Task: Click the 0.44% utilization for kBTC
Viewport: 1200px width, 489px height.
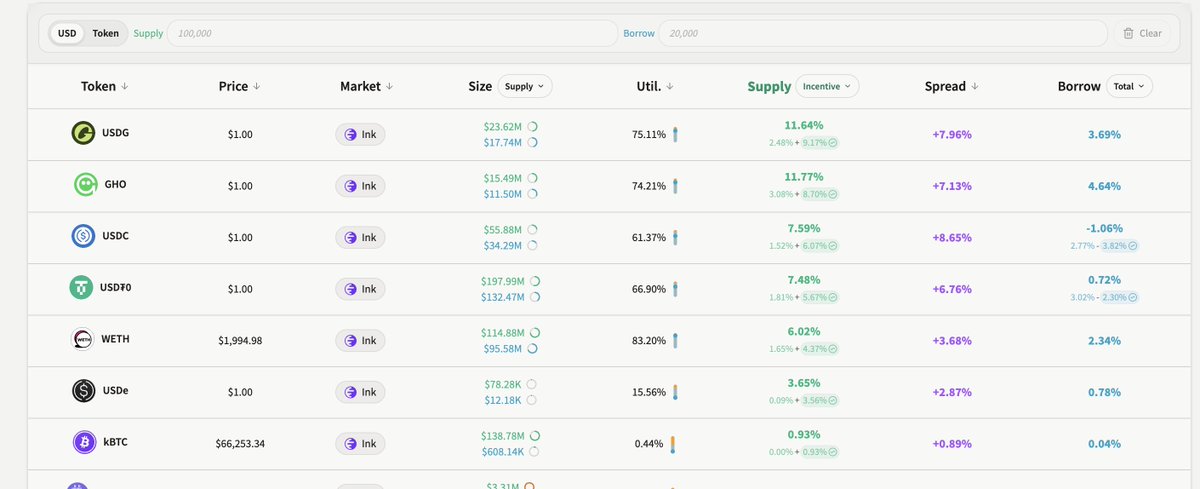Action: [x=649, y=444]
